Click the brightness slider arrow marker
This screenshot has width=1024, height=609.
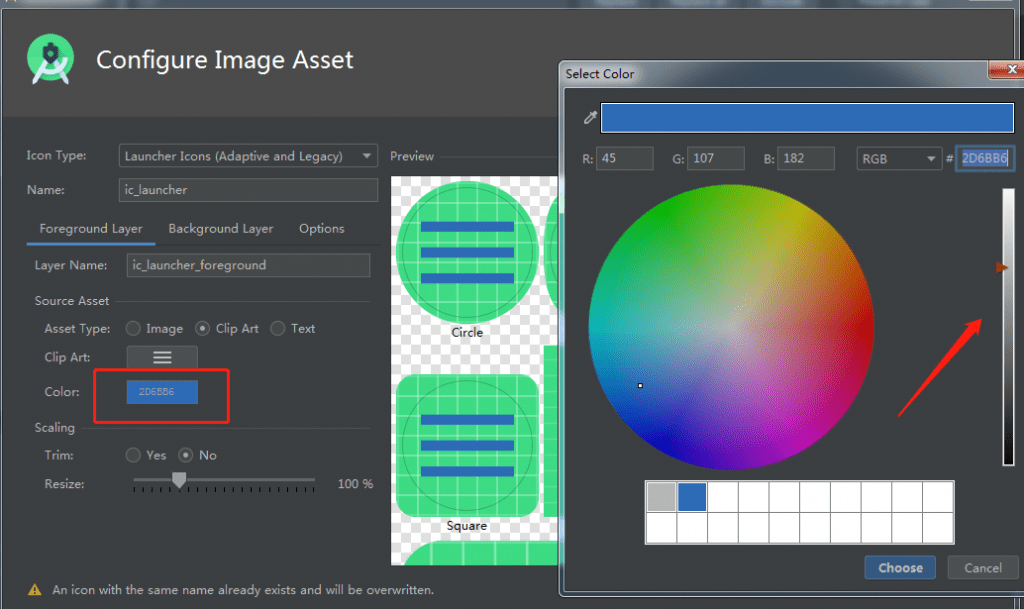[x=1001, y=268]
